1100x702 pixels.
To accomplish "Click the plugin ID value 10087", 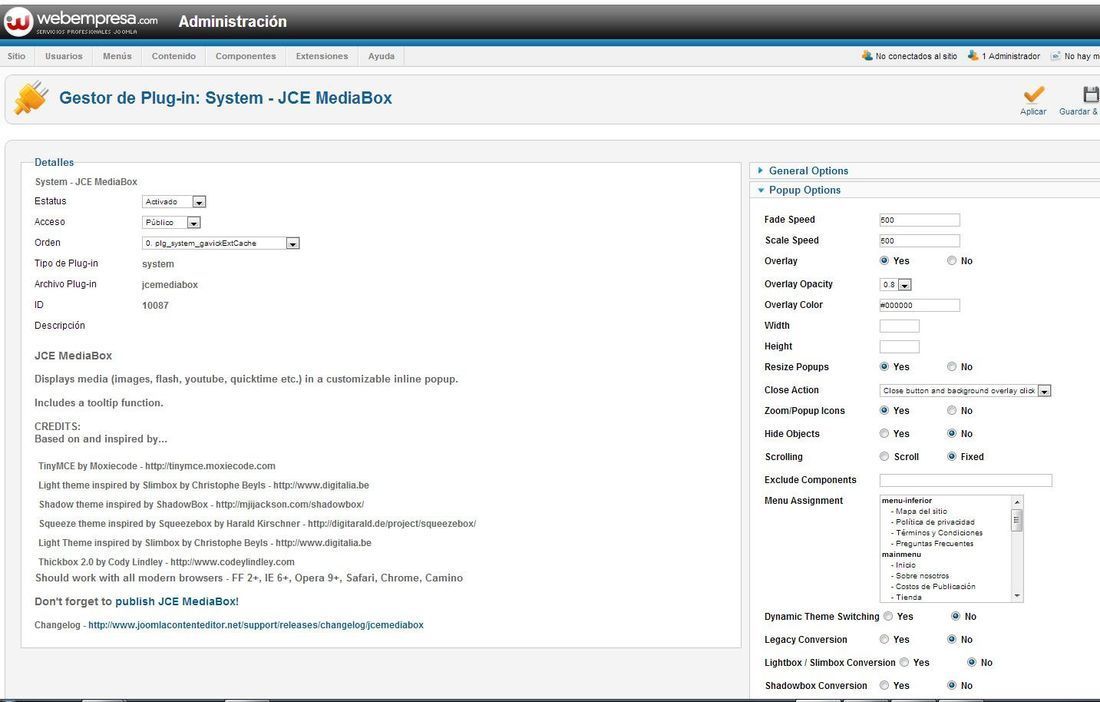I will point(155,305).
